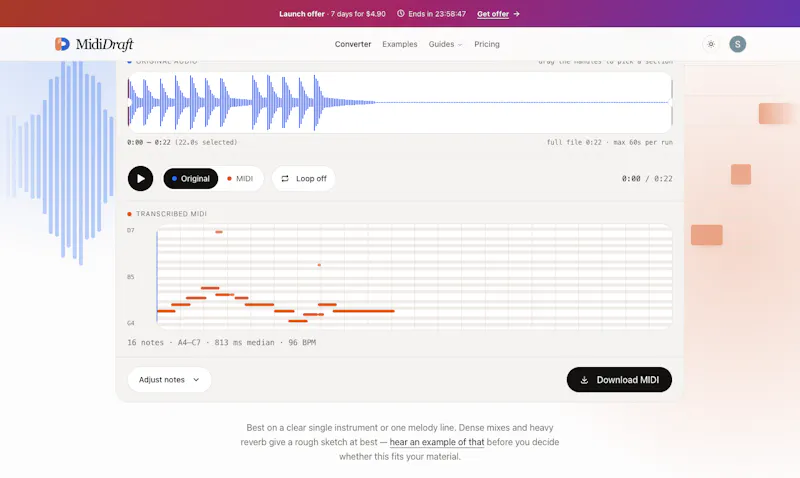The width and height of the screenshot is (800, 478).
Task: Click the arrow beside Get offer
Action: tap(516, 14)
